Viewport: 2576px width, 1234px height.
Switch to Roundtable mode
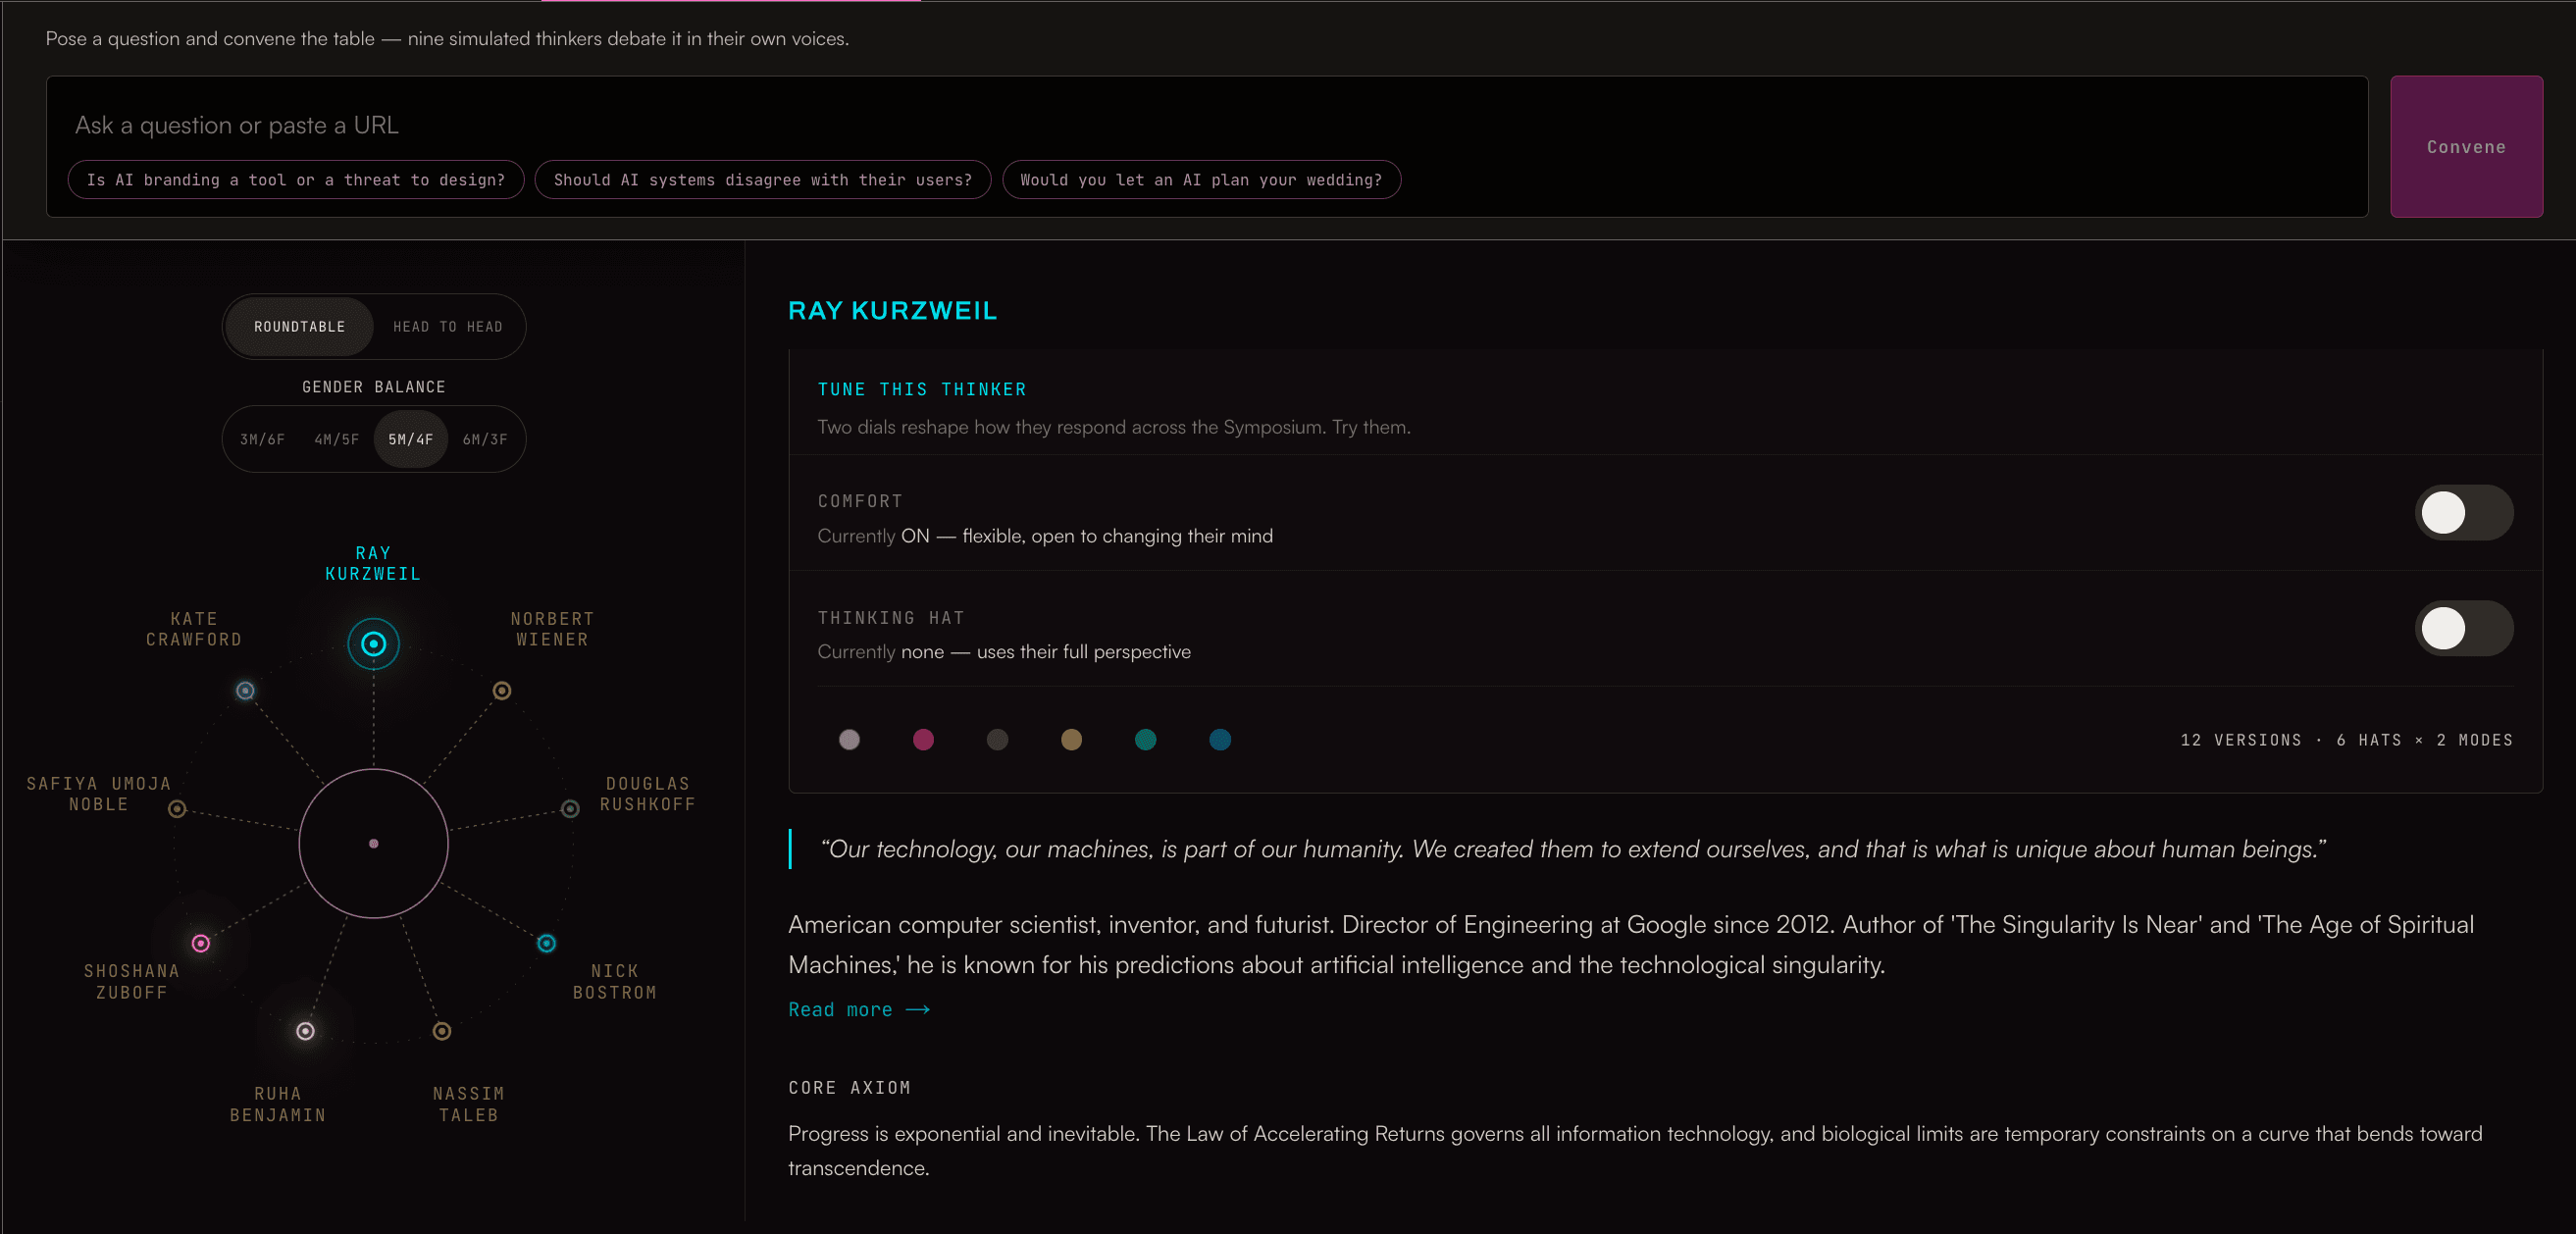point(299,326)
